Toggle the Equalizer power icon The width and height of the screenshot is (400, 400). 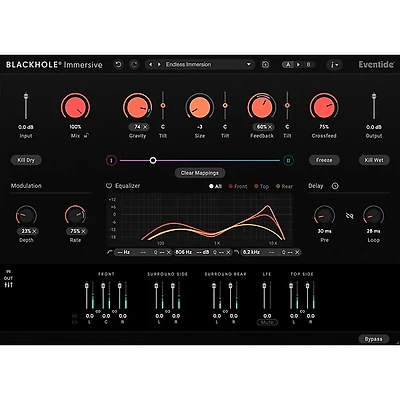click(x=109, y=186)
